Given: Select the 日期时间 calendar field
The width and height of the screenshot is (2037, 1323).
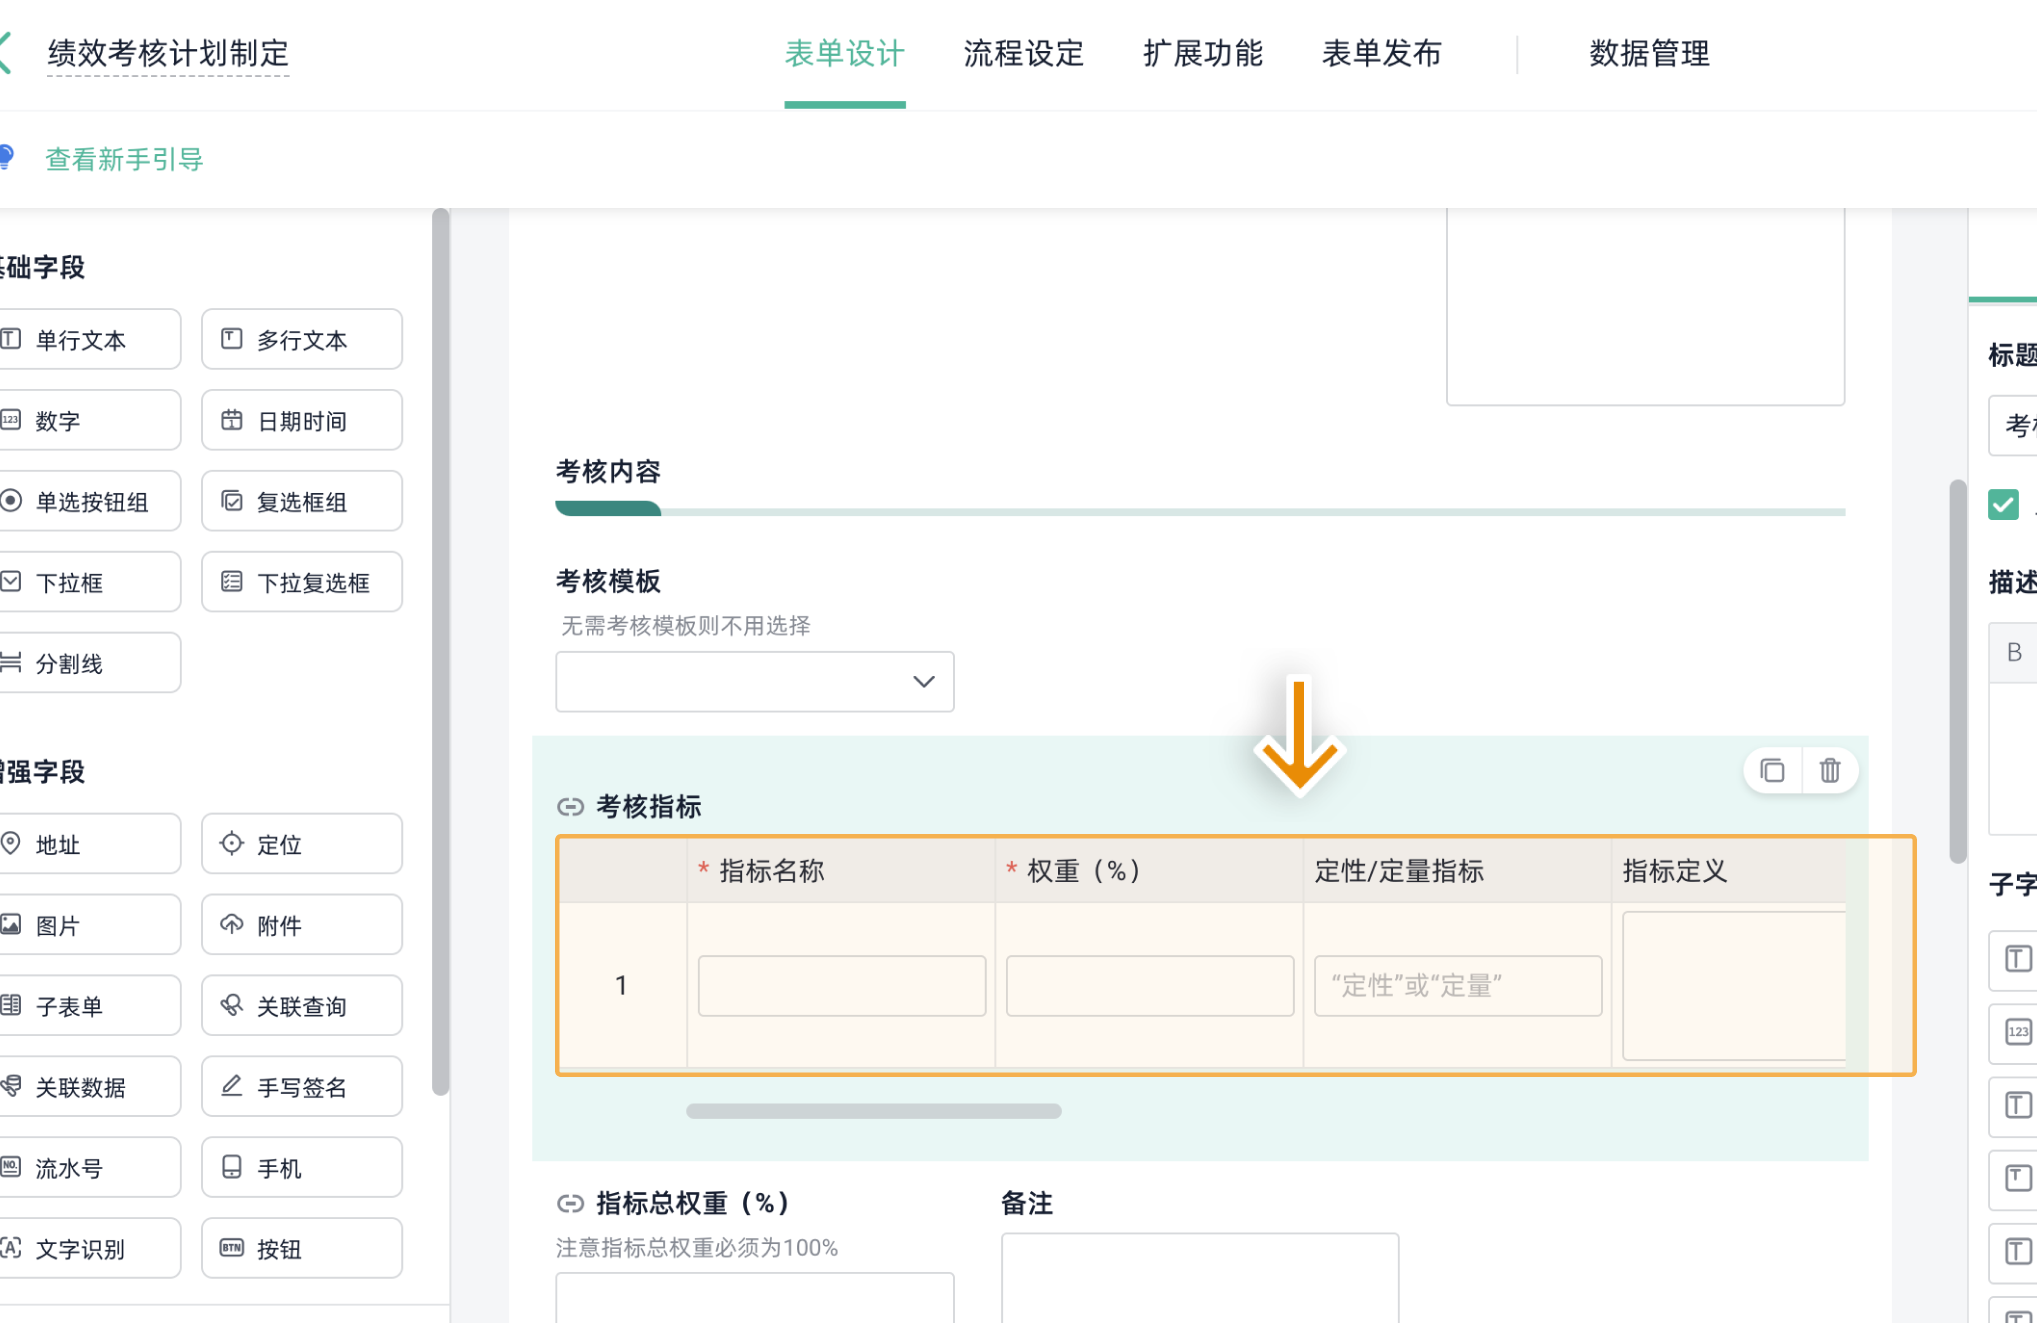Looking at the screenshot, I should point(301,421).
